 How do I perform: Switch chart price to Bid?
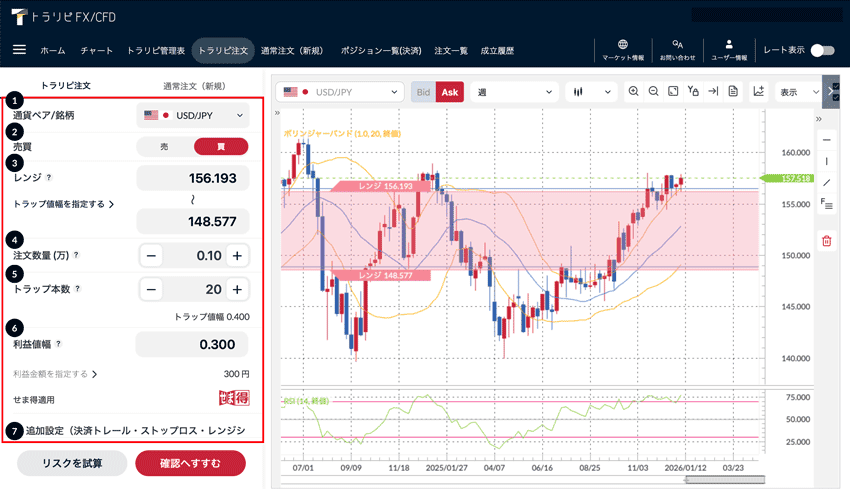coord(423,92)
